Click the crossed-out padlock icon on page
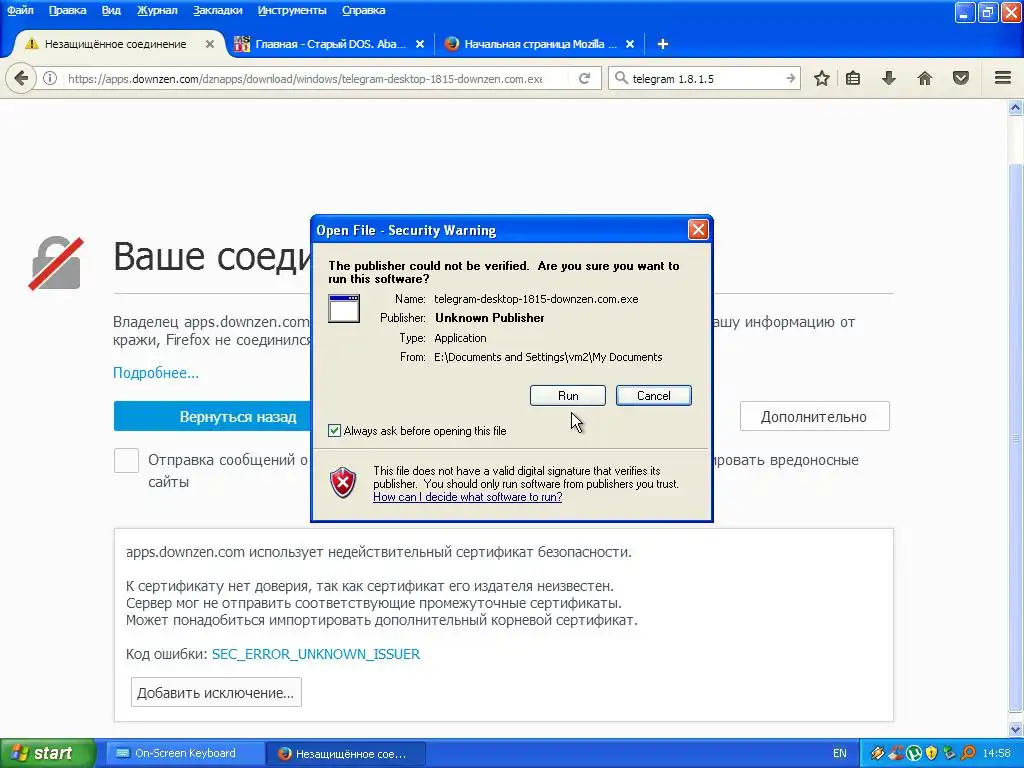The image size is (1024, 768). pos(56,263)
